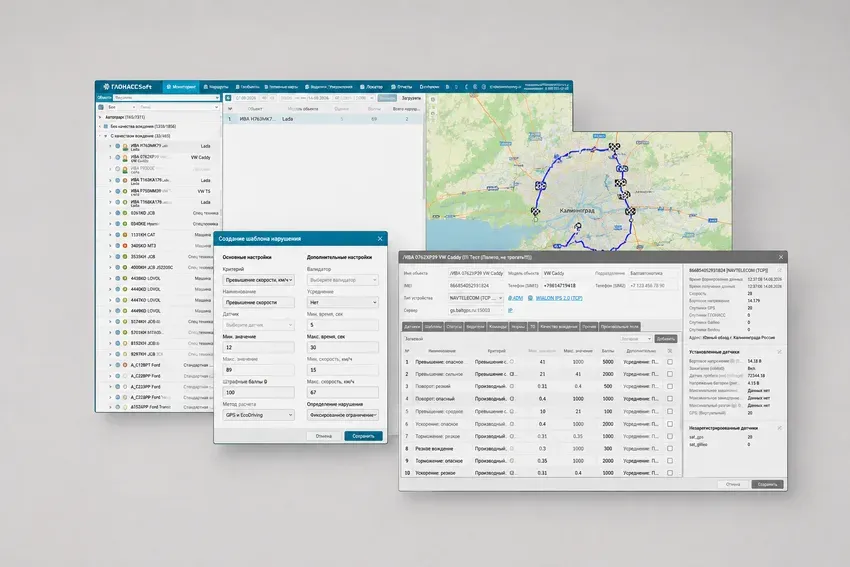Click the driver icon on the VW Caddy row
This screenshot has height=567, width=850.
point(125,158)
